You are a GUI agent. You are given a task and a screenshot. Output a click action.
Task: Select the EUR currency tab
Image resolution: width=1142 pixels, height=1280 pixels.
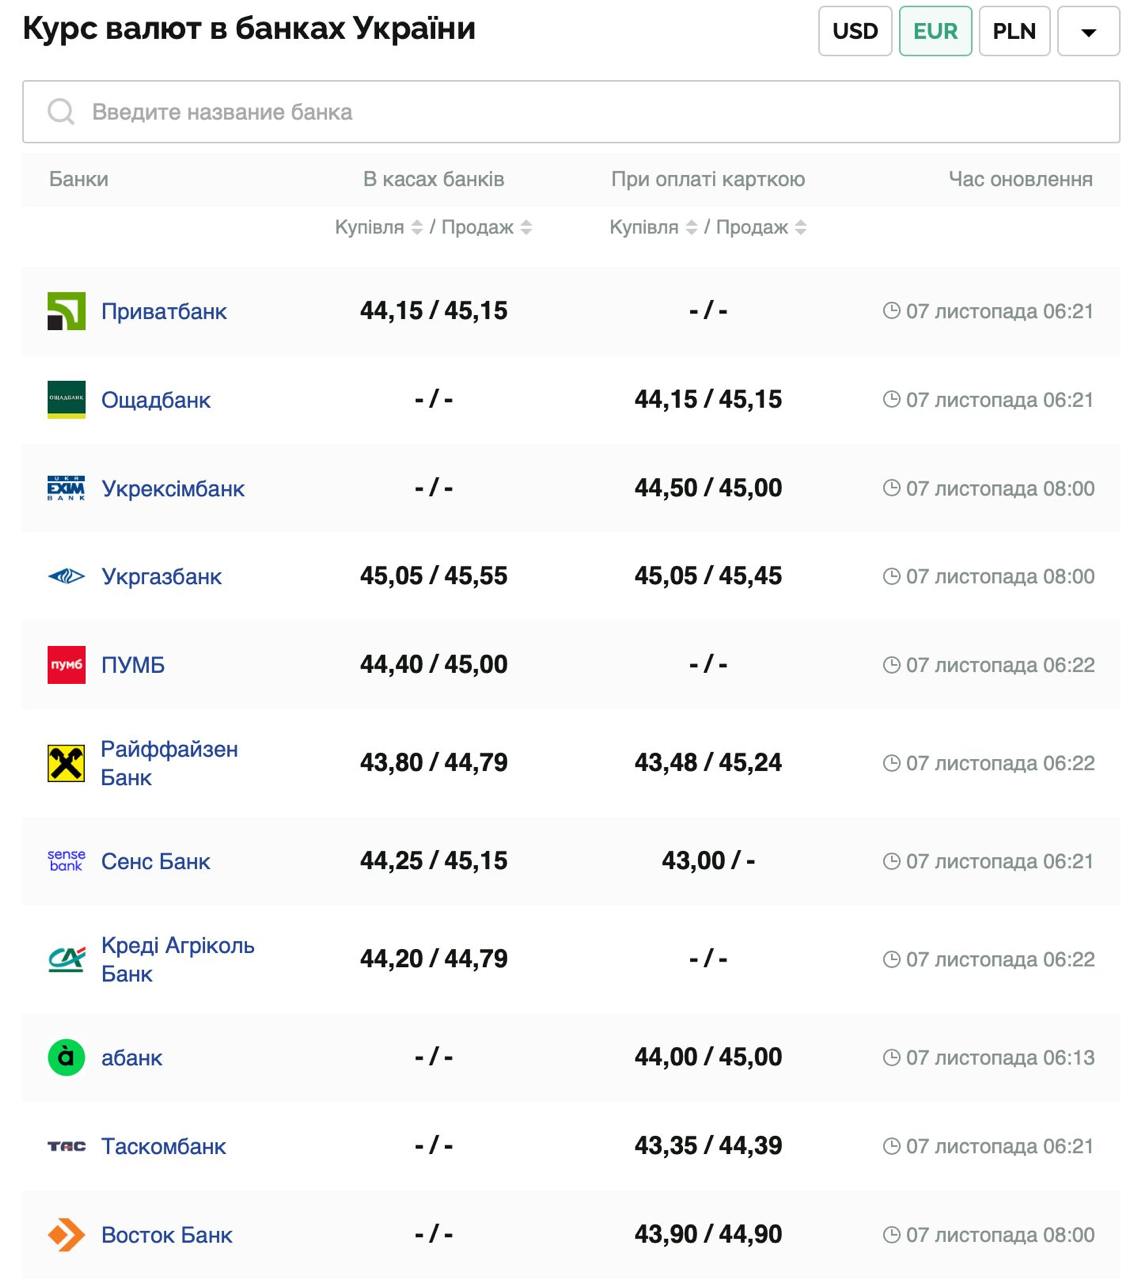[935, 31]
